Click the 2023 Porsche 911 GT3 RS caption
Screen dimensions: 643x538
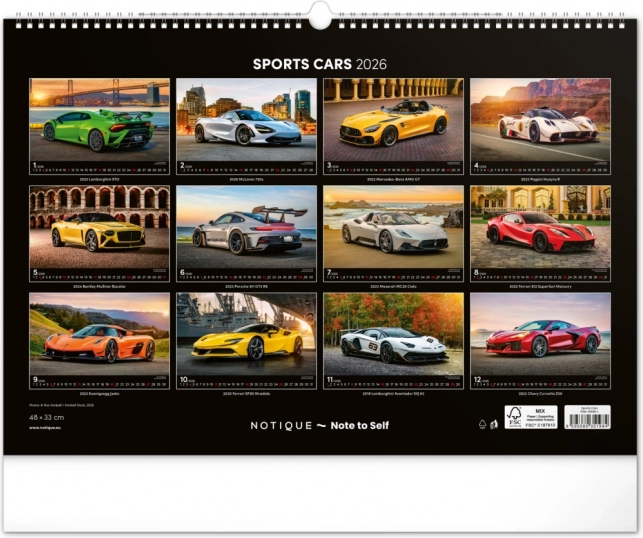pyautogui.click(x=246, y=287)
